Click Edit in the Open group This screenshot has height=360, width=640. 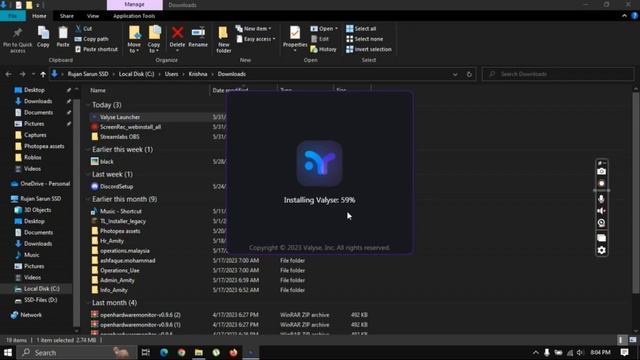tap(320, 39)
